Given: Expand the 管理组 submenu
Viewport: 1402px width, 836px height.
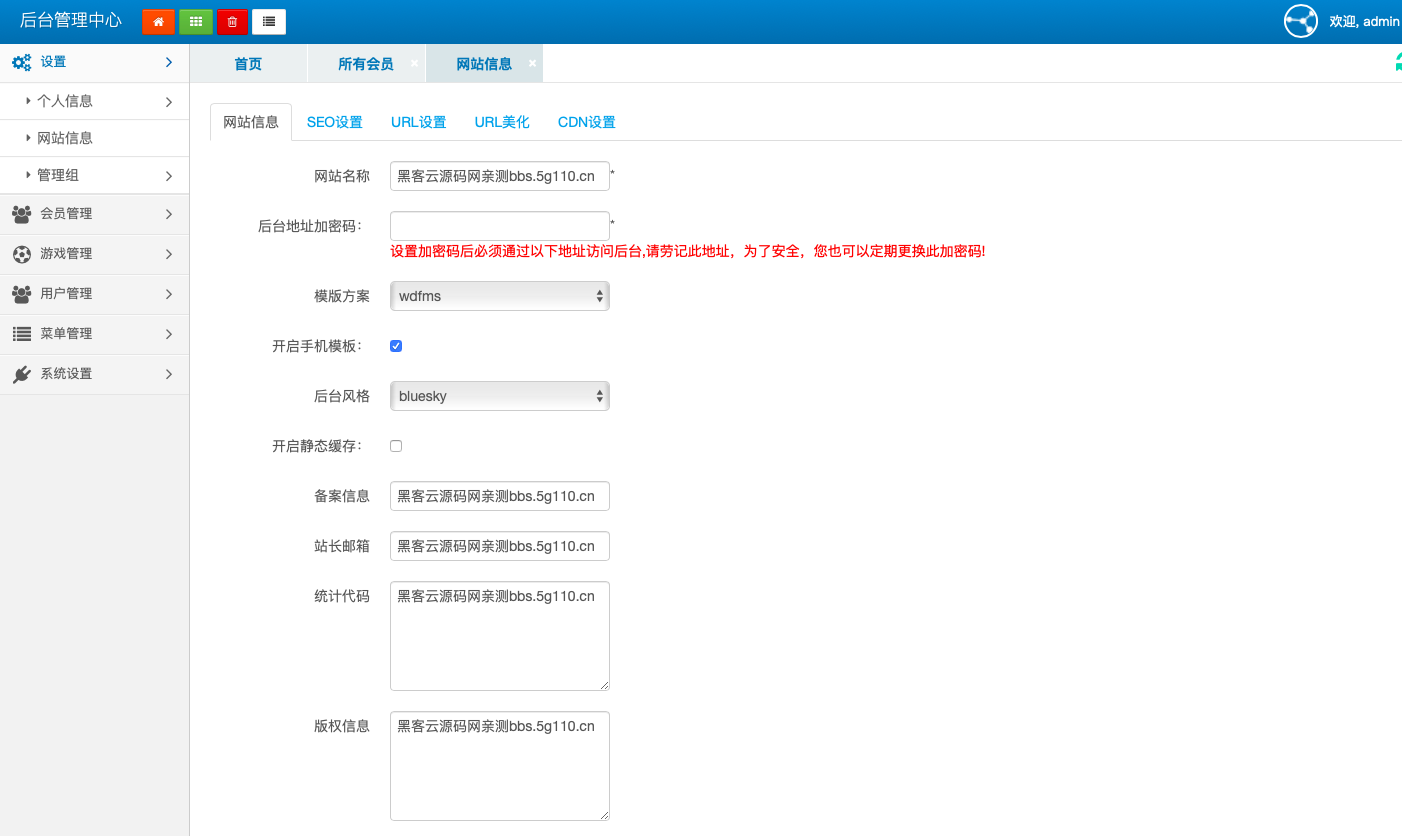Looking at the screenshot, I should (94, 175).
